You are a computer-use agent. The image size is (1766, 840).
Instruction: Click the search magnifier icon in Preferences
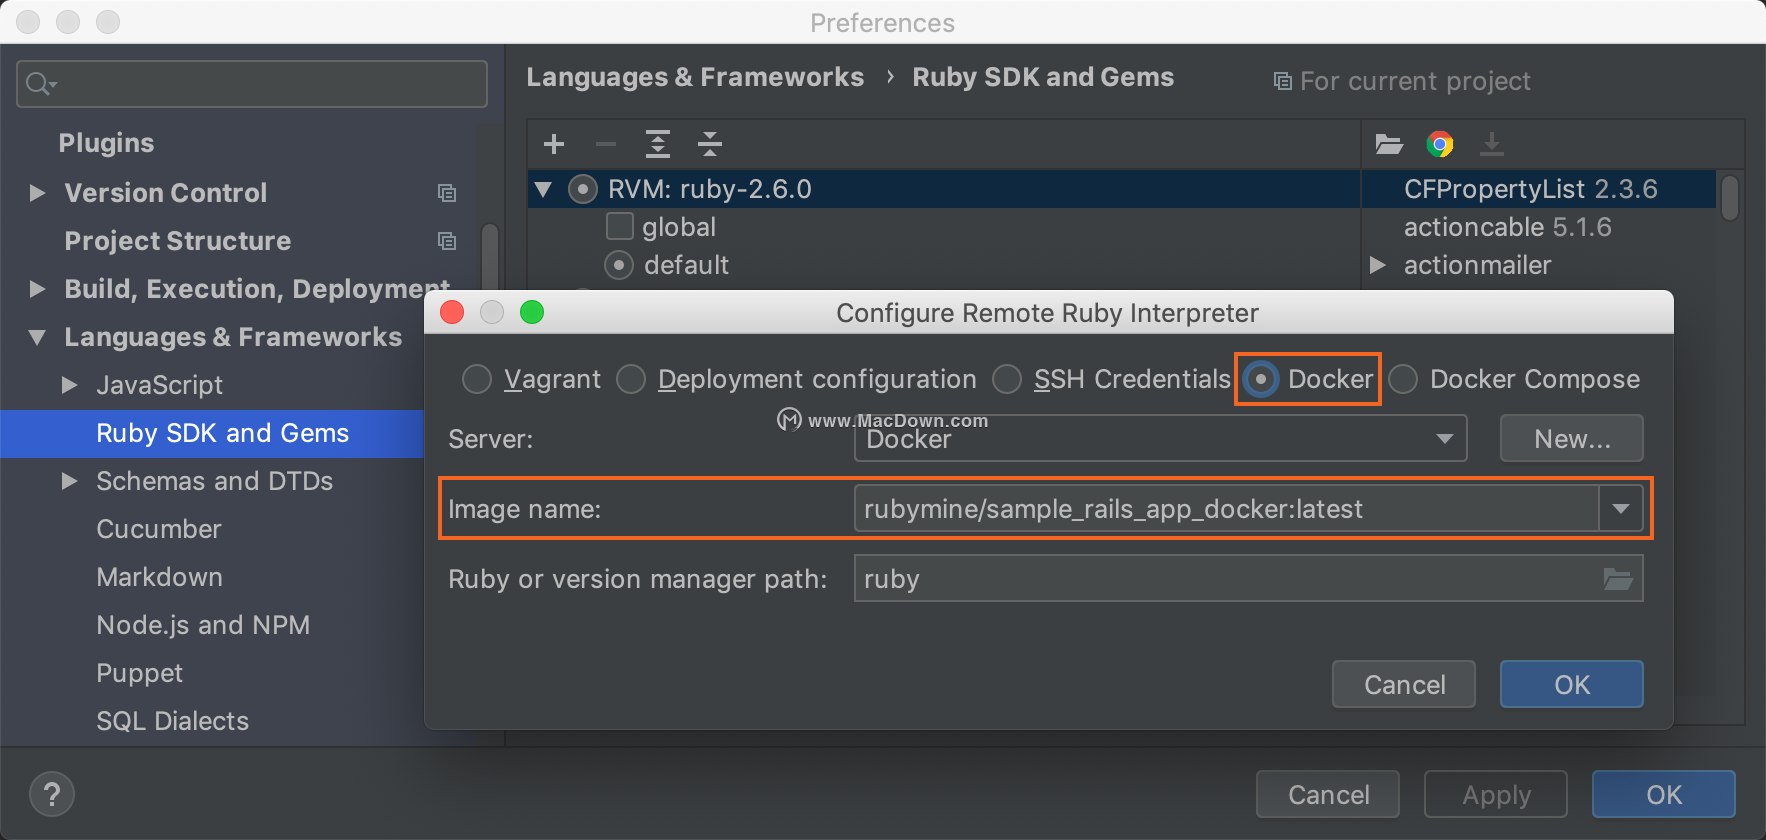coord(39,84)
